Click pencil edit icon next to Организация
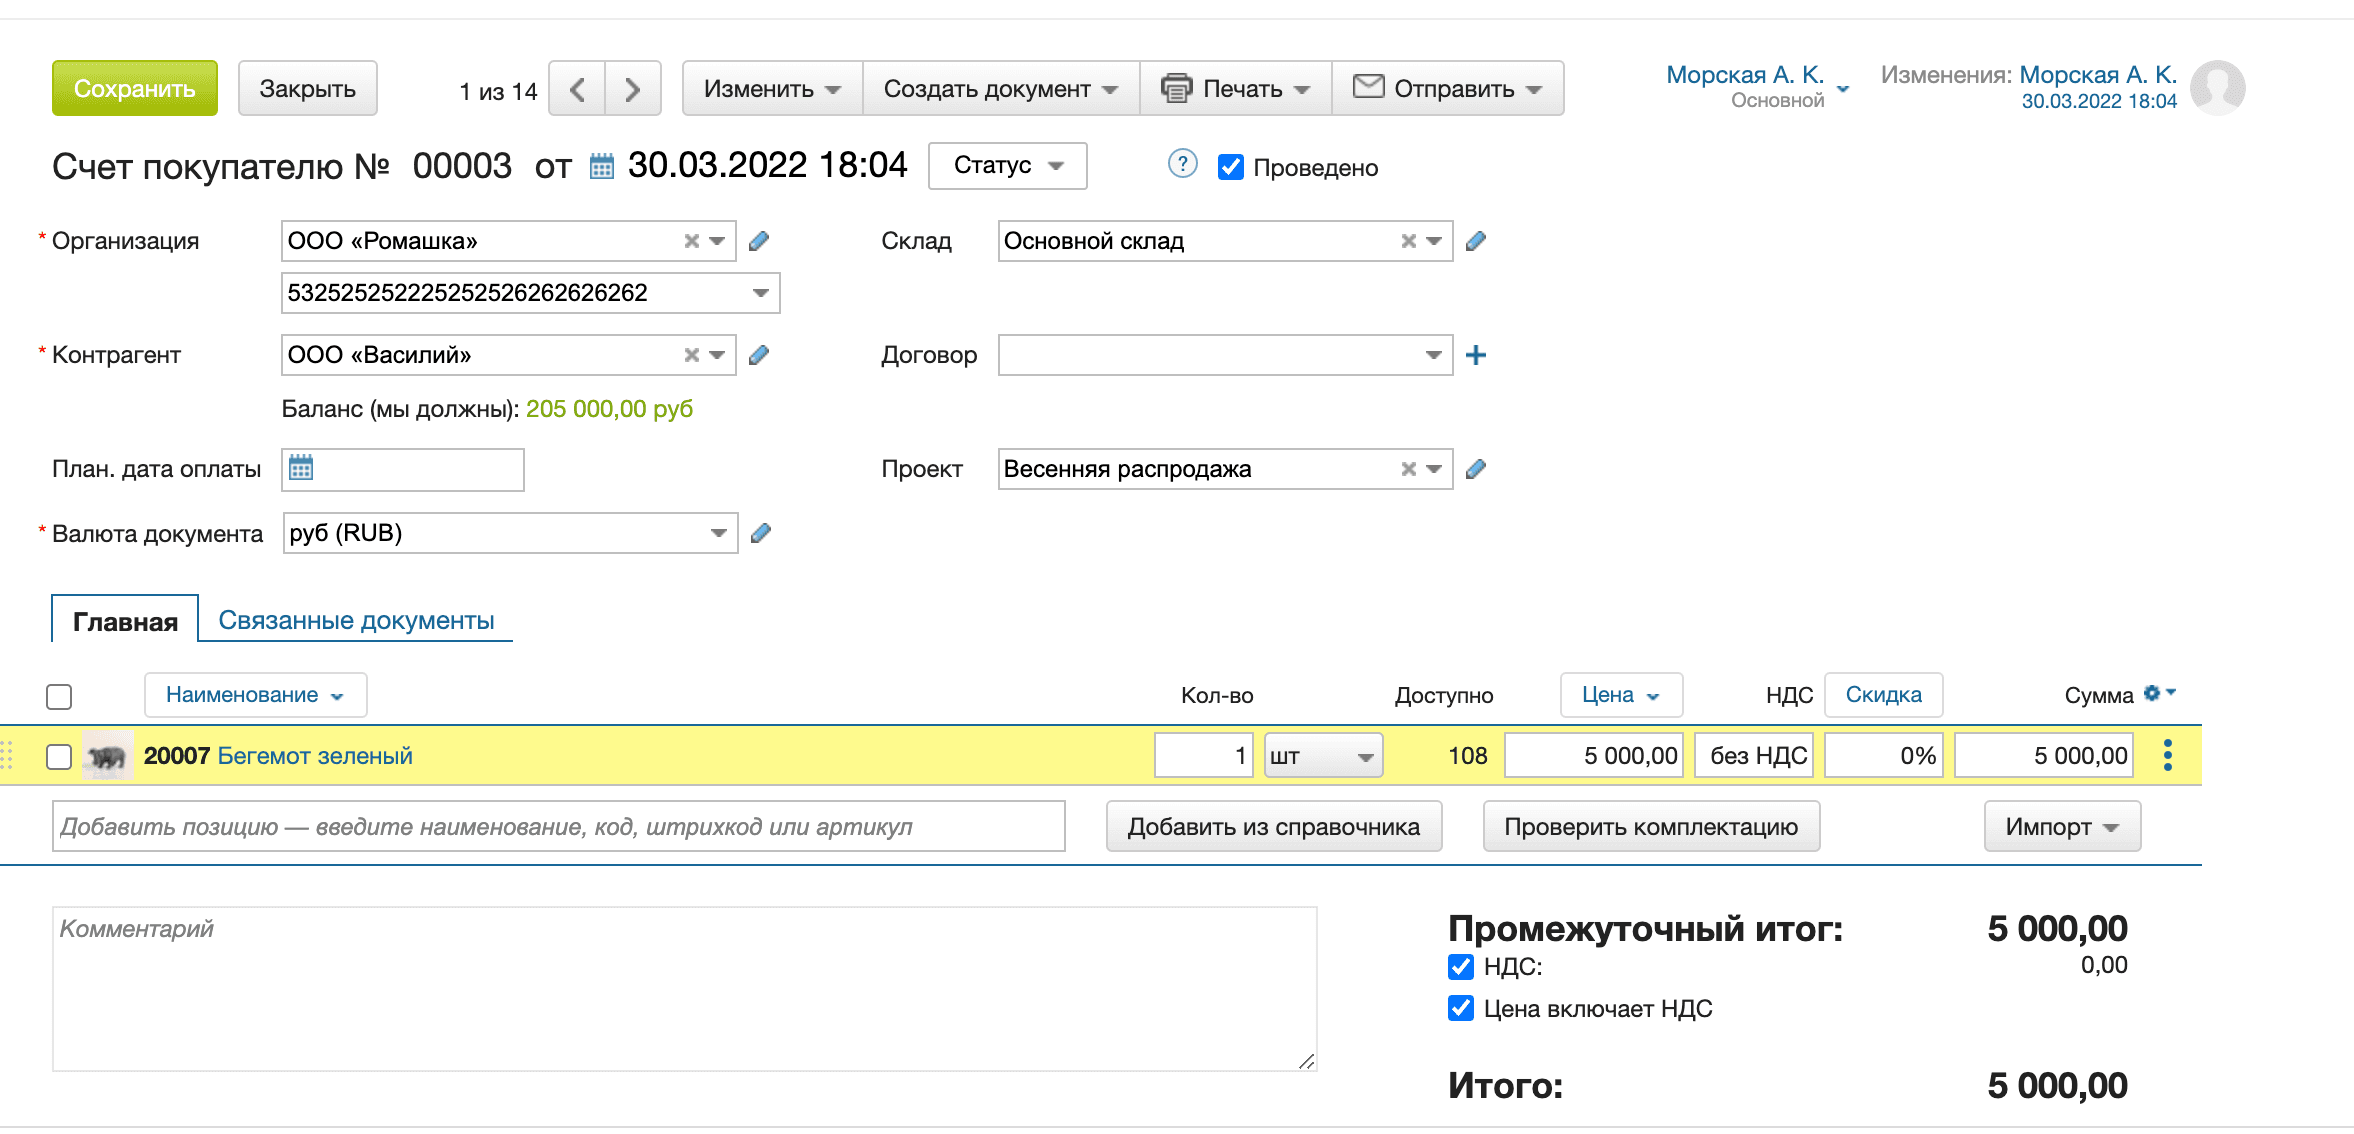 759,241
